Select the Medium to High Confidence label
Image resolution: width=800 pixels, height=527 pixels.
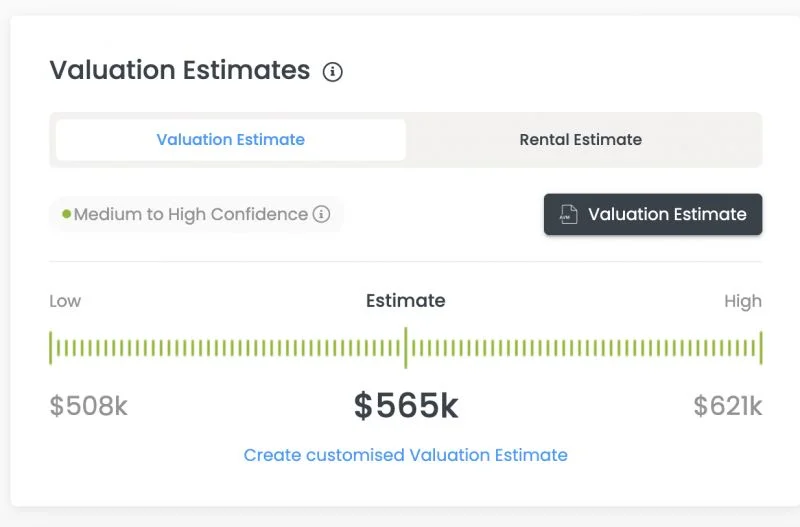(x=190, y=214)
